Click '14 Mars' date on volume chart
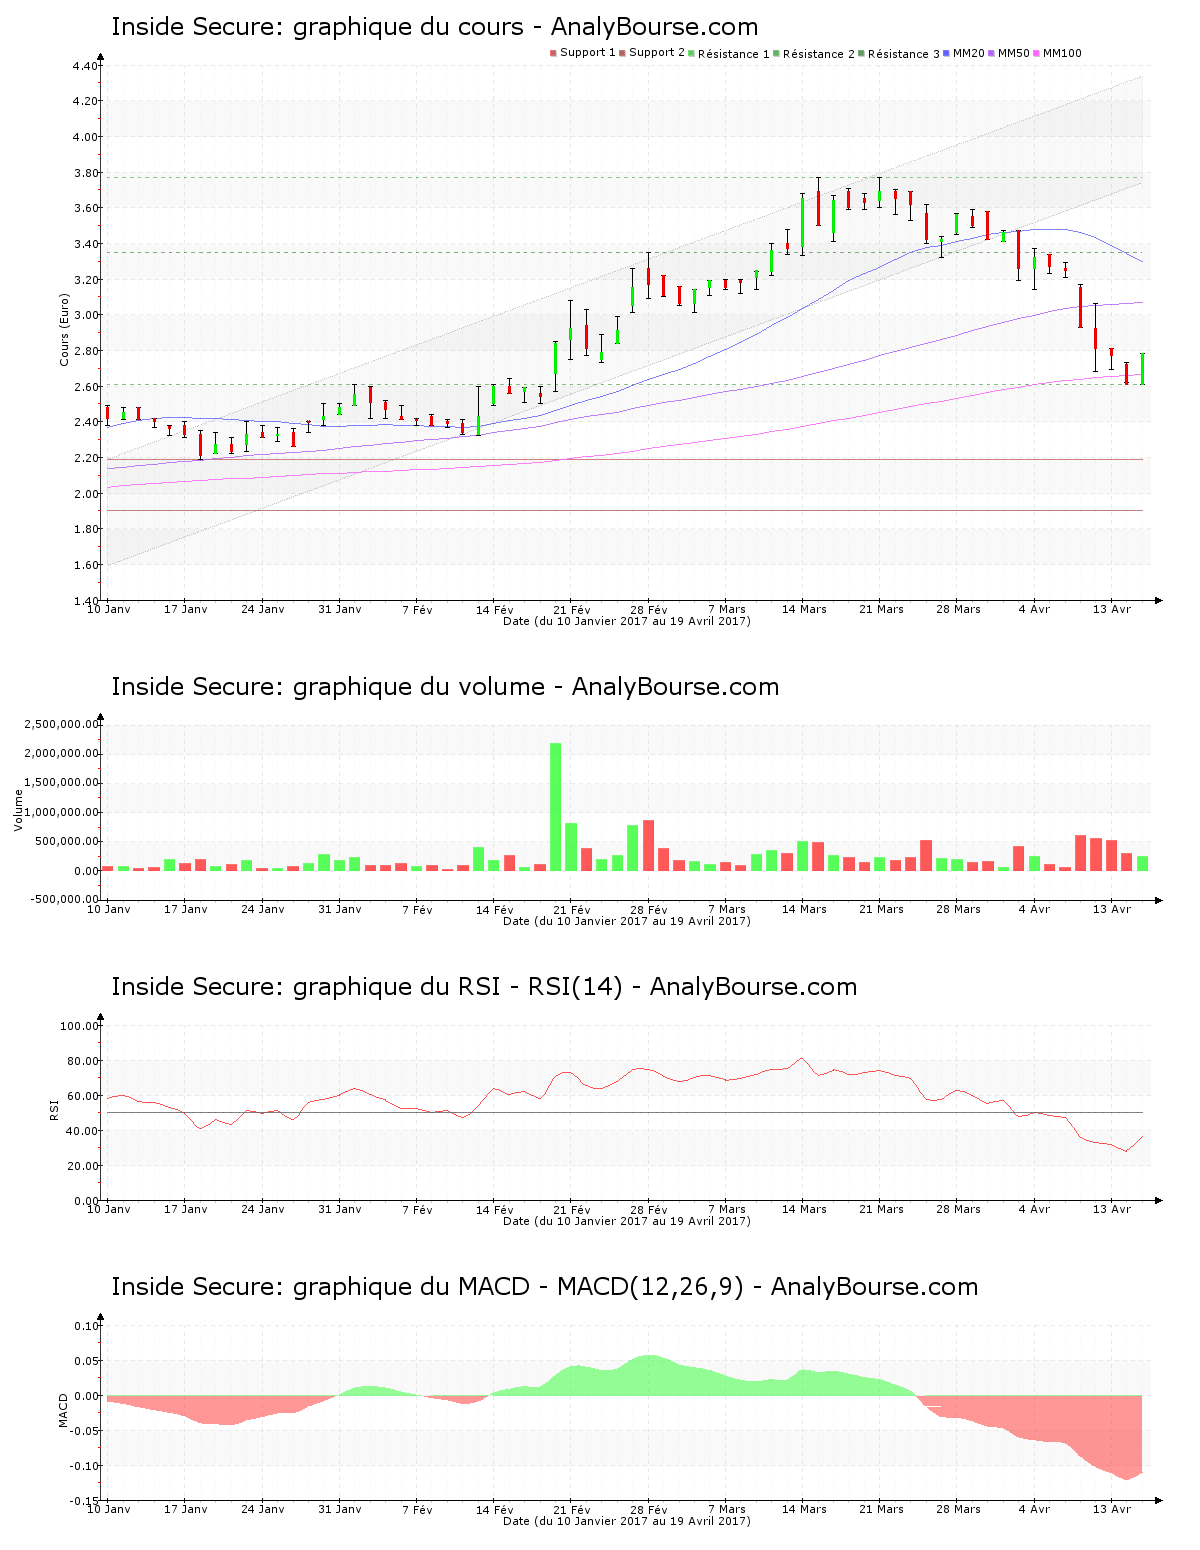1200x1550 pixels. point(804,909)
